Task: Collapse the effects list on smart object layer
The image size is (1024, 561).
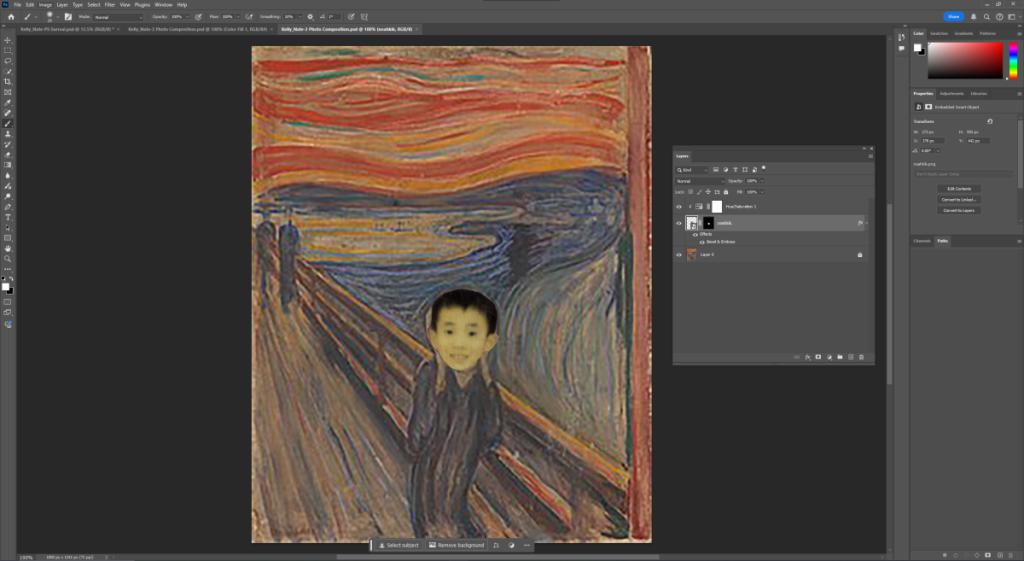Action: pos(866,223)
